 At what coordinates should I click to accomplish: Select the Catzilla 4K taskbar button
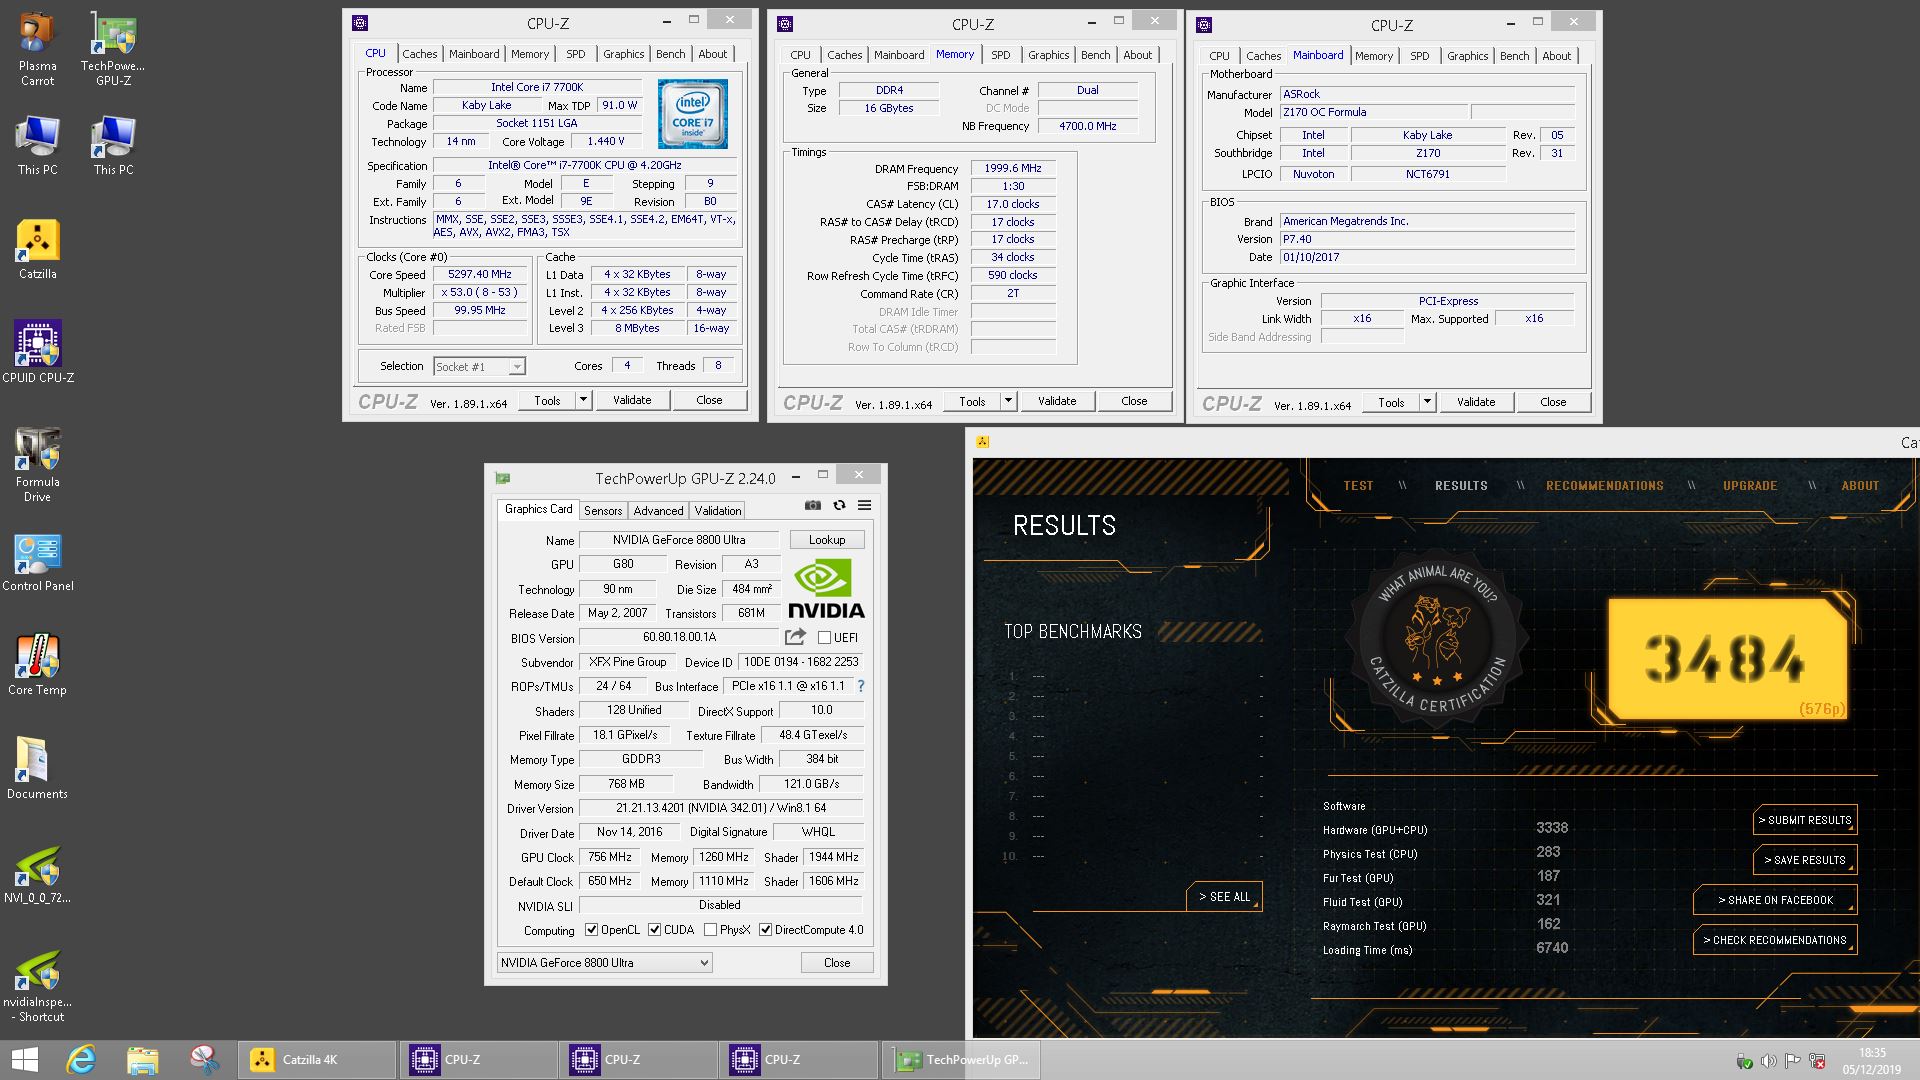click(x=317, y=1060)
